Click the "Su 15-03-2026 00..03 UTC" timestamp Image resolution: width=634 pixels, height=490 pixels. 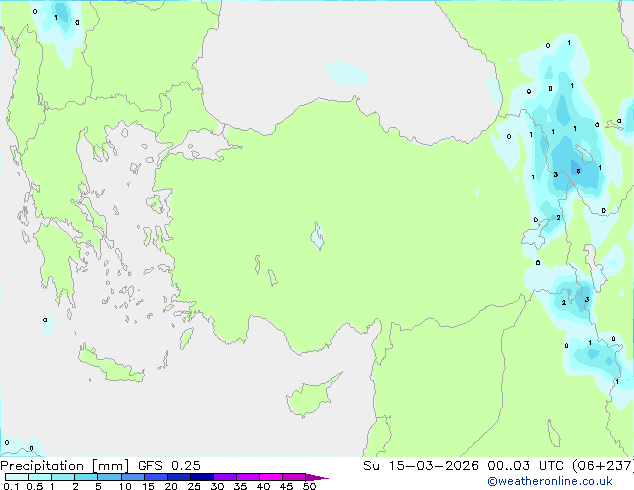coord(463,466)
